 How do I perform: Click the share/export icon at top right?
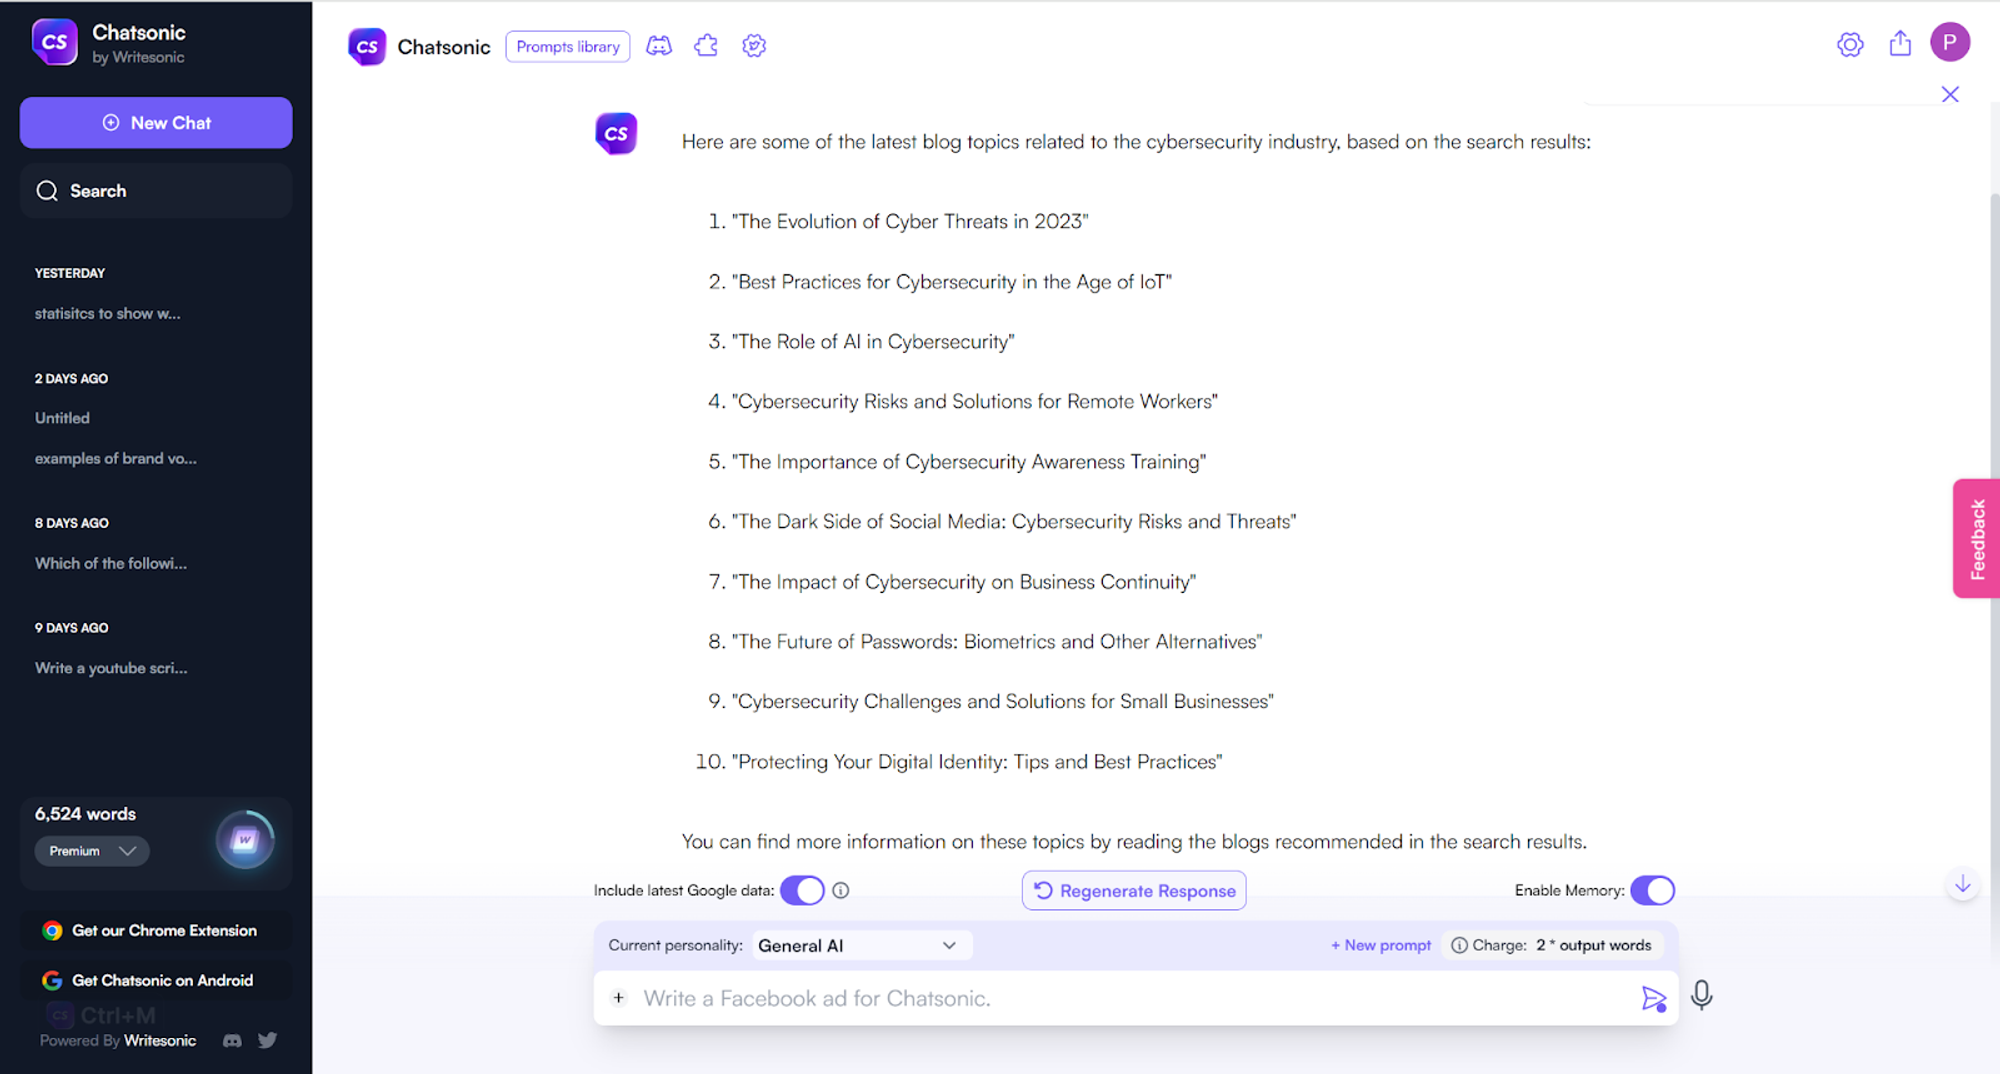[1901, 44]
